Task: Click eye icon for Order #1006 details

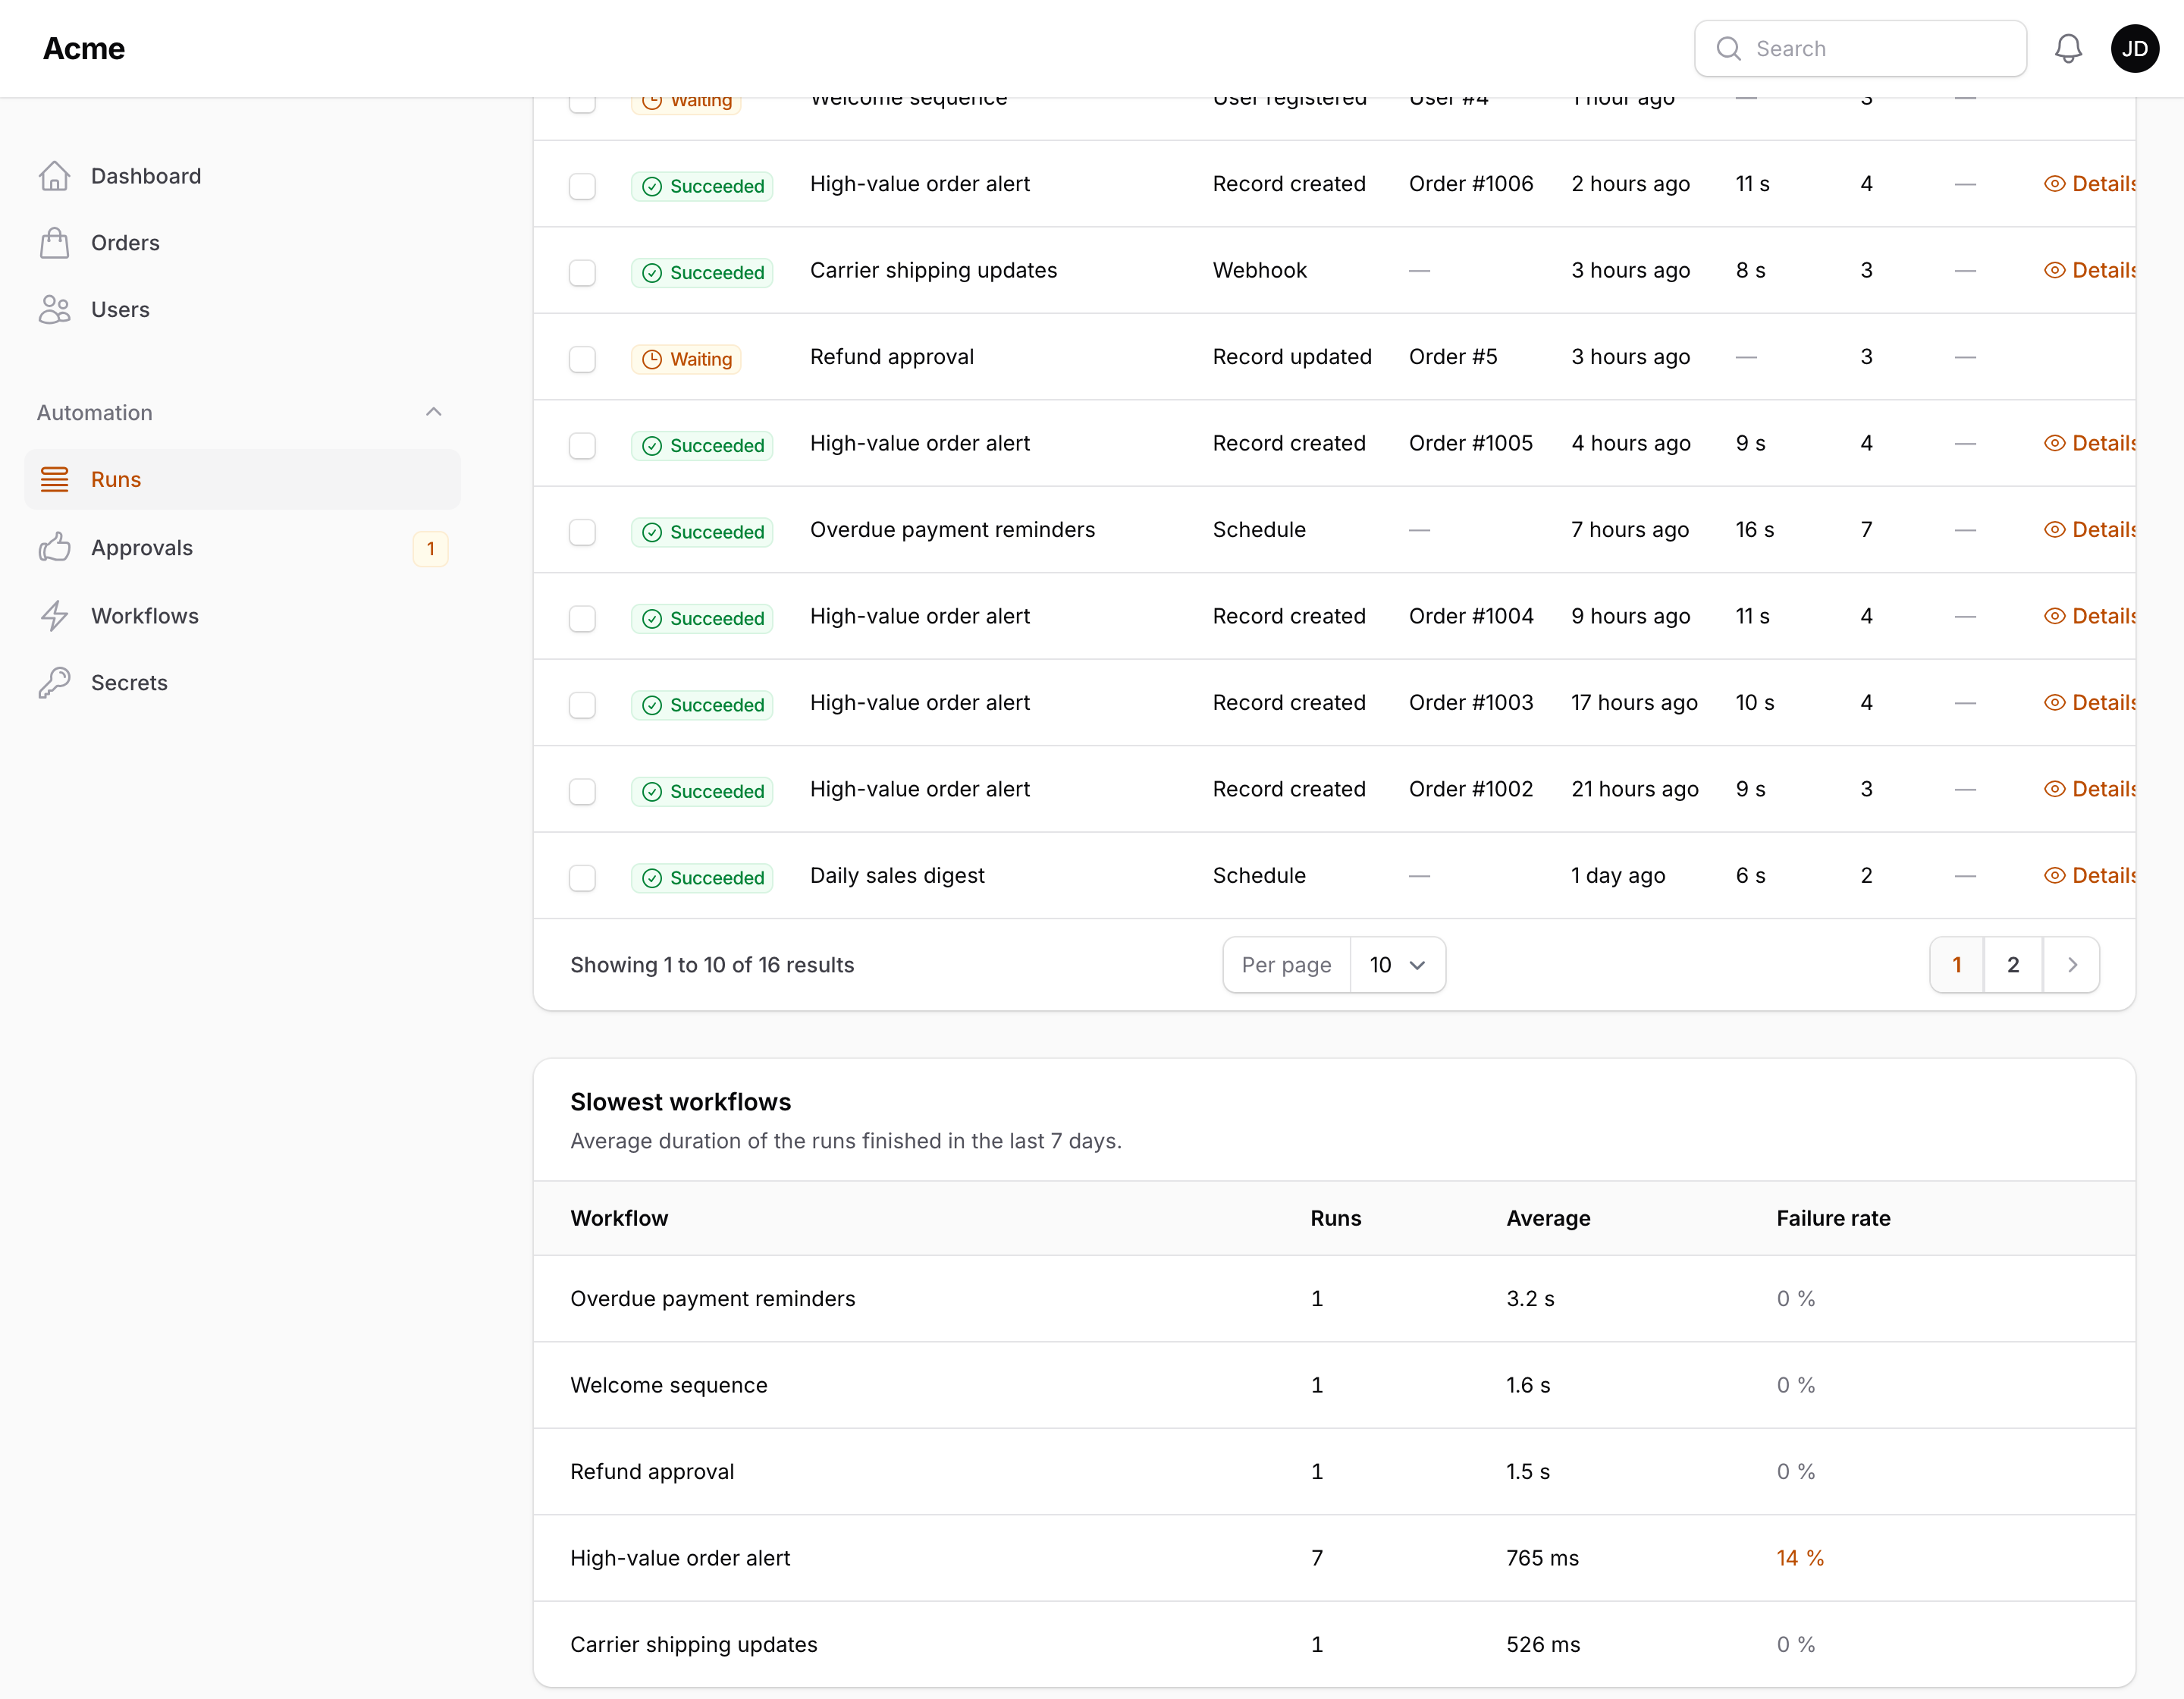Action: (x=2055, y=184)
